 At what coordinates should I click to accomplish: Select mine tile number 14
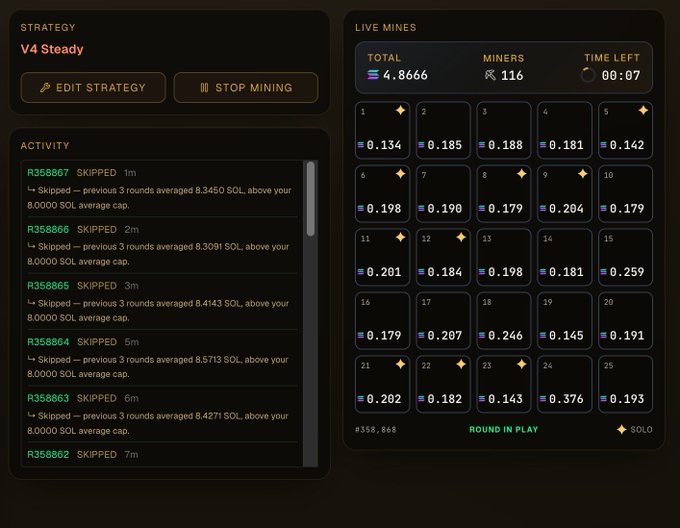pos(565,257)
